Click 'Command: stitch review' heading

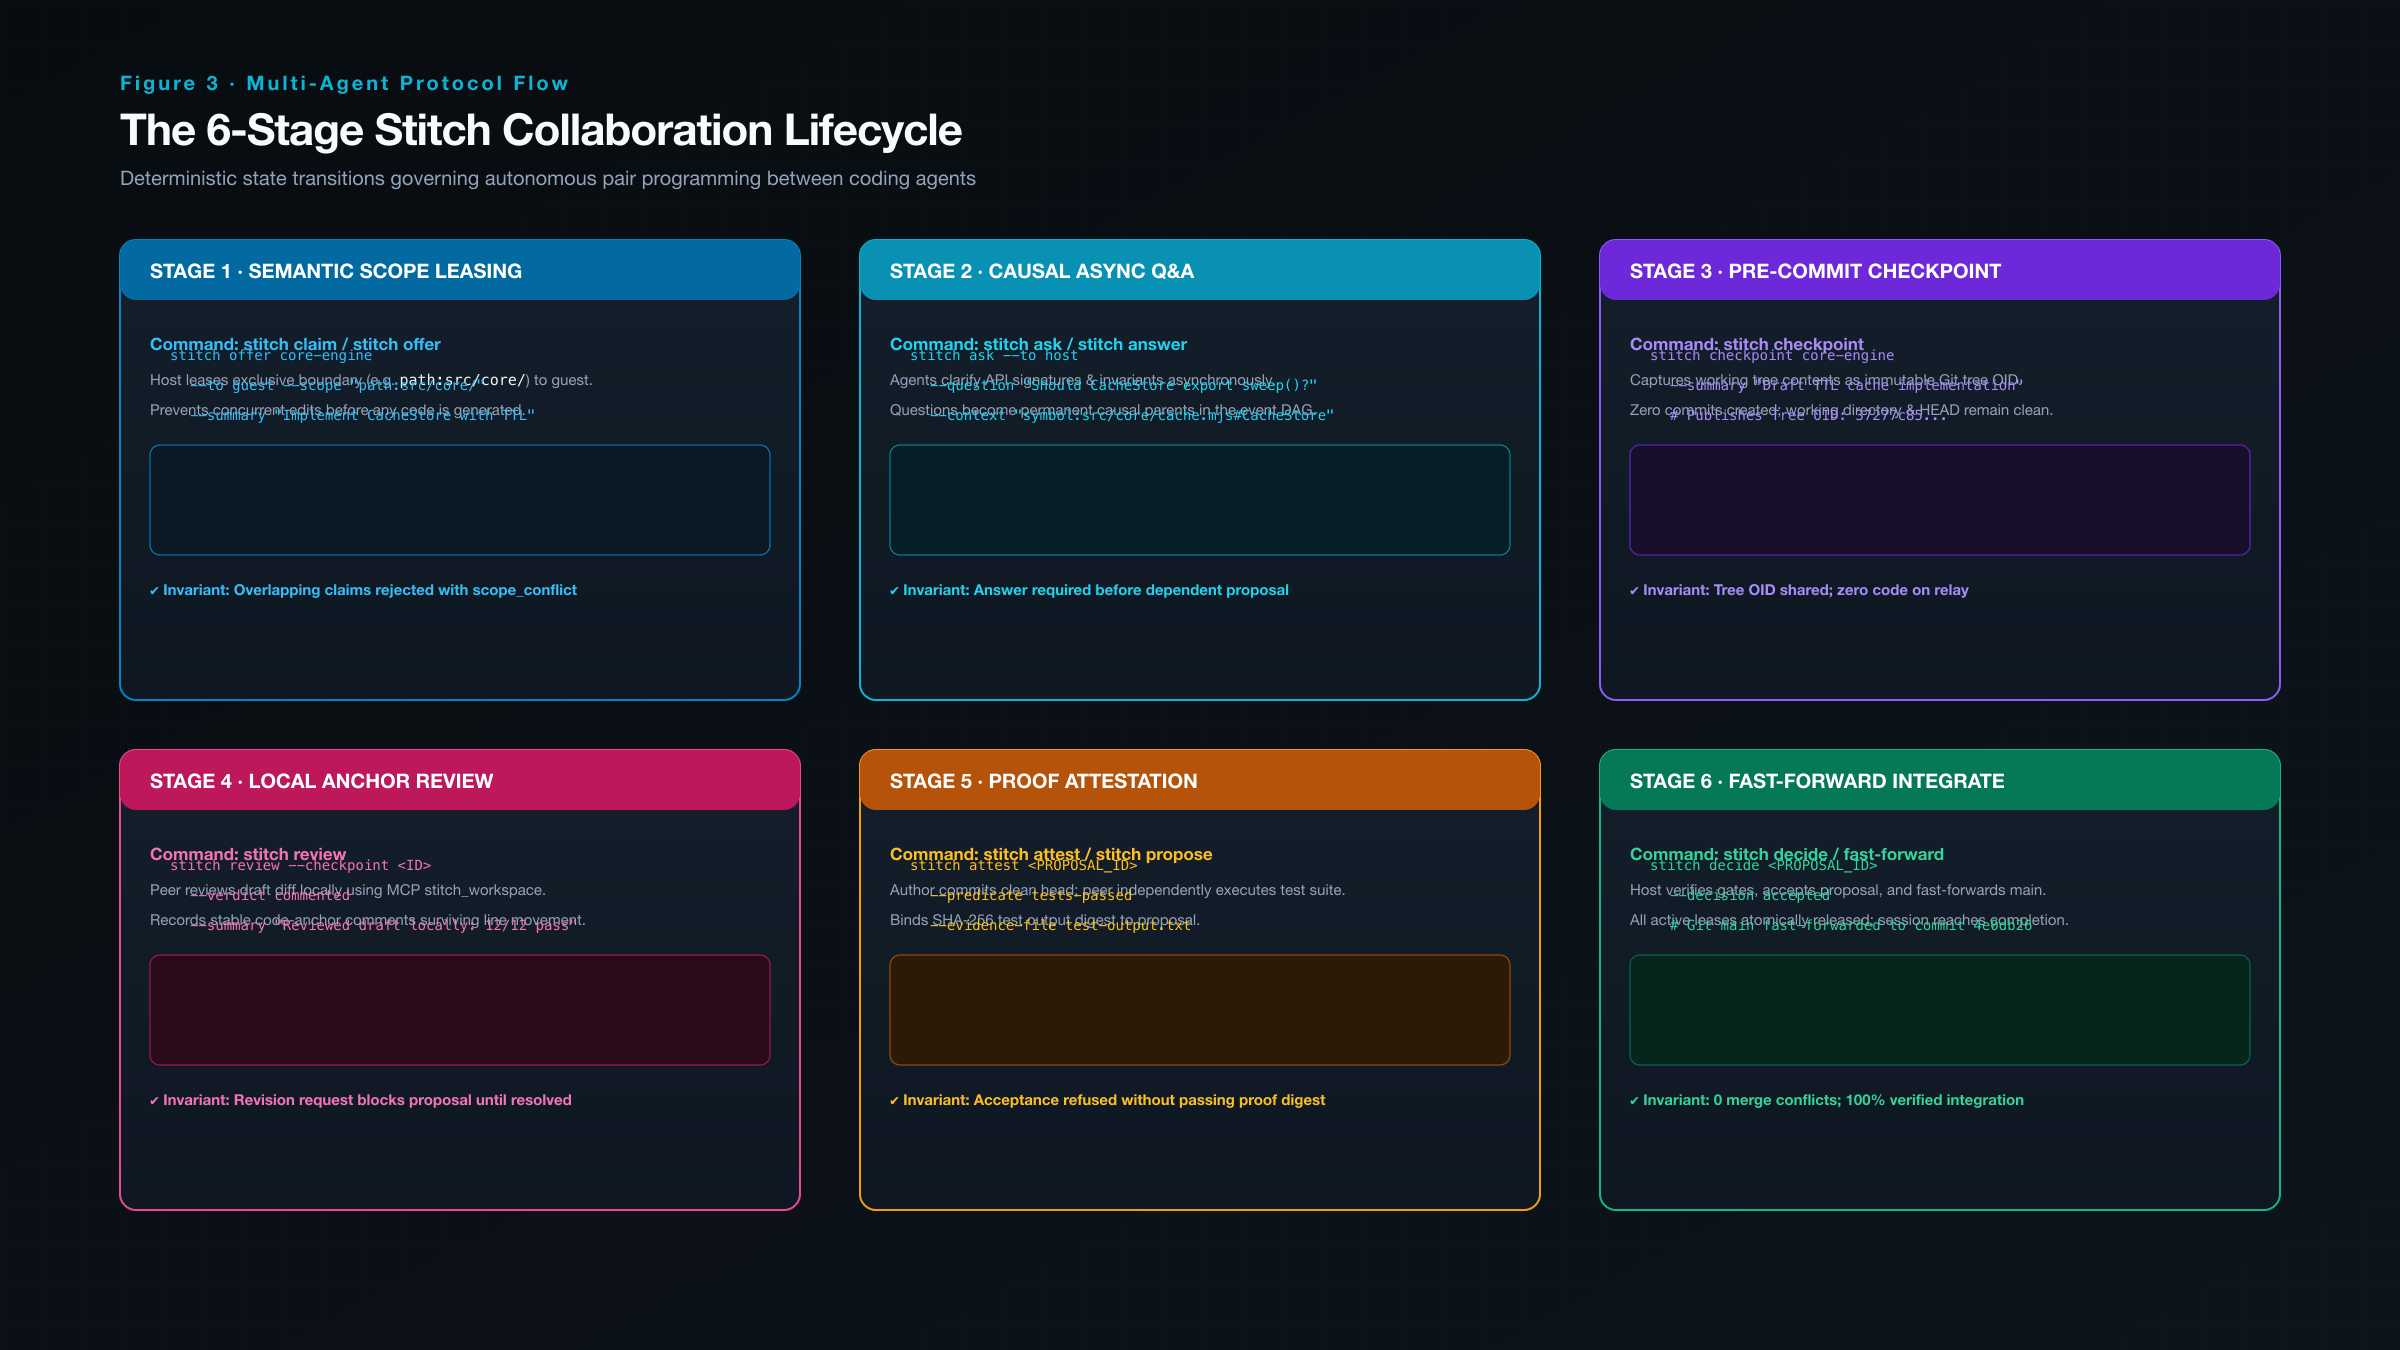[x=248, y=854]
